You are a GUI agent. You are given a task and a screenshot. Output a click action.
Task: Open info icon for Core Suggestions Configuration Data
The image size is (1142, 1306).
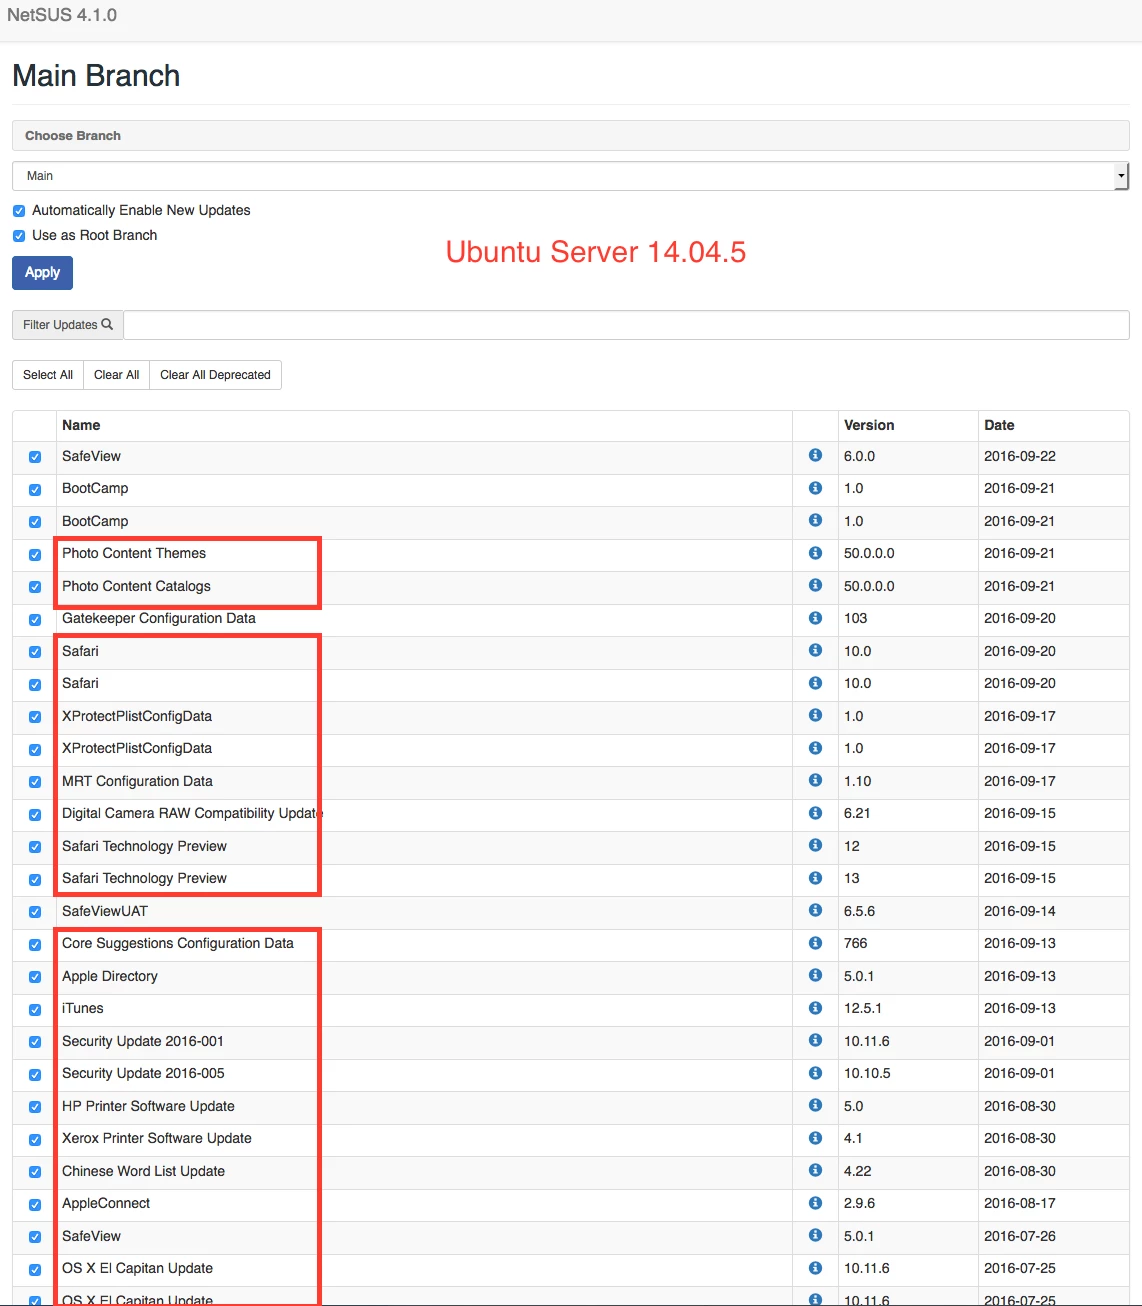[815, 943]
